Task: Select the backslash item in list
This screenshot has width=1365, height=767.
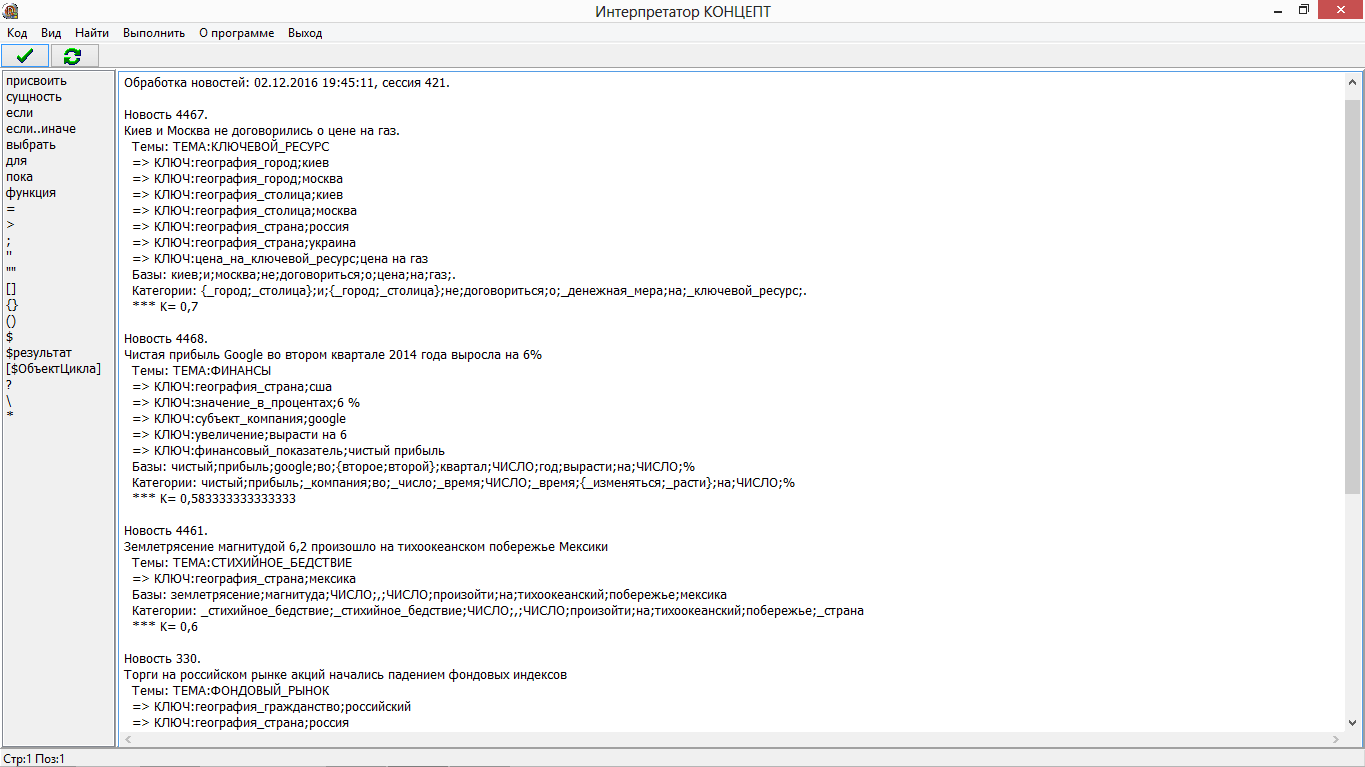Action: [9, 401]
